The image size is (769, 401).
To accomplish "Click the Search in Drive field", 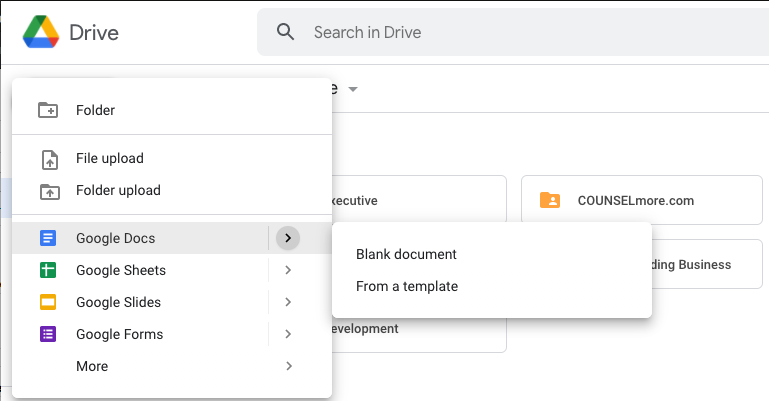I will tap(513, 32).
